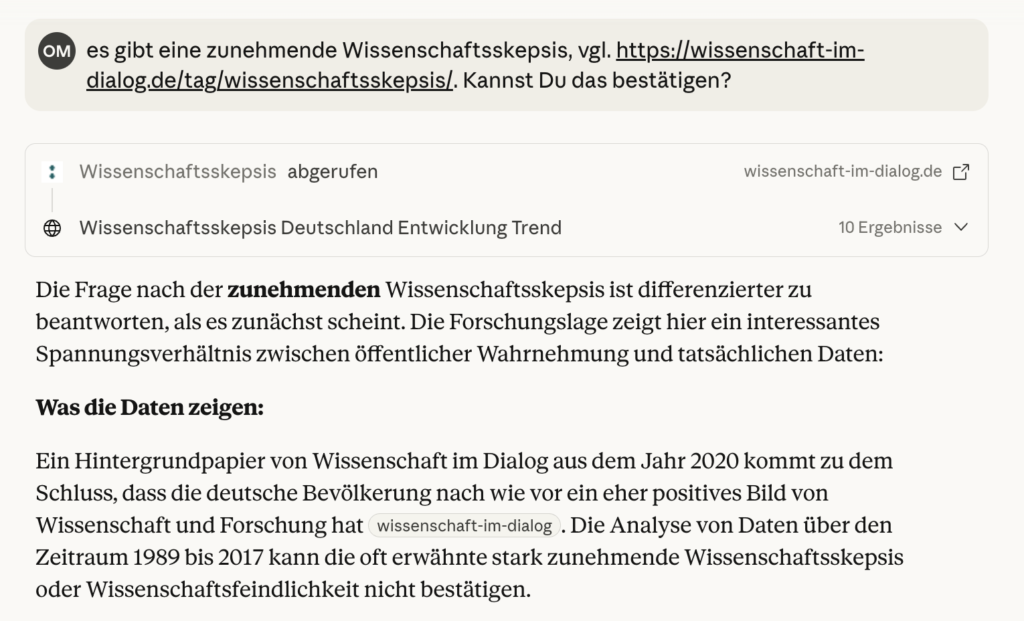Click the Wissenschaftsskepsis abgerufen fetch entry
The height and width of the screenshot is (621, 1024).
coord(228,171)
